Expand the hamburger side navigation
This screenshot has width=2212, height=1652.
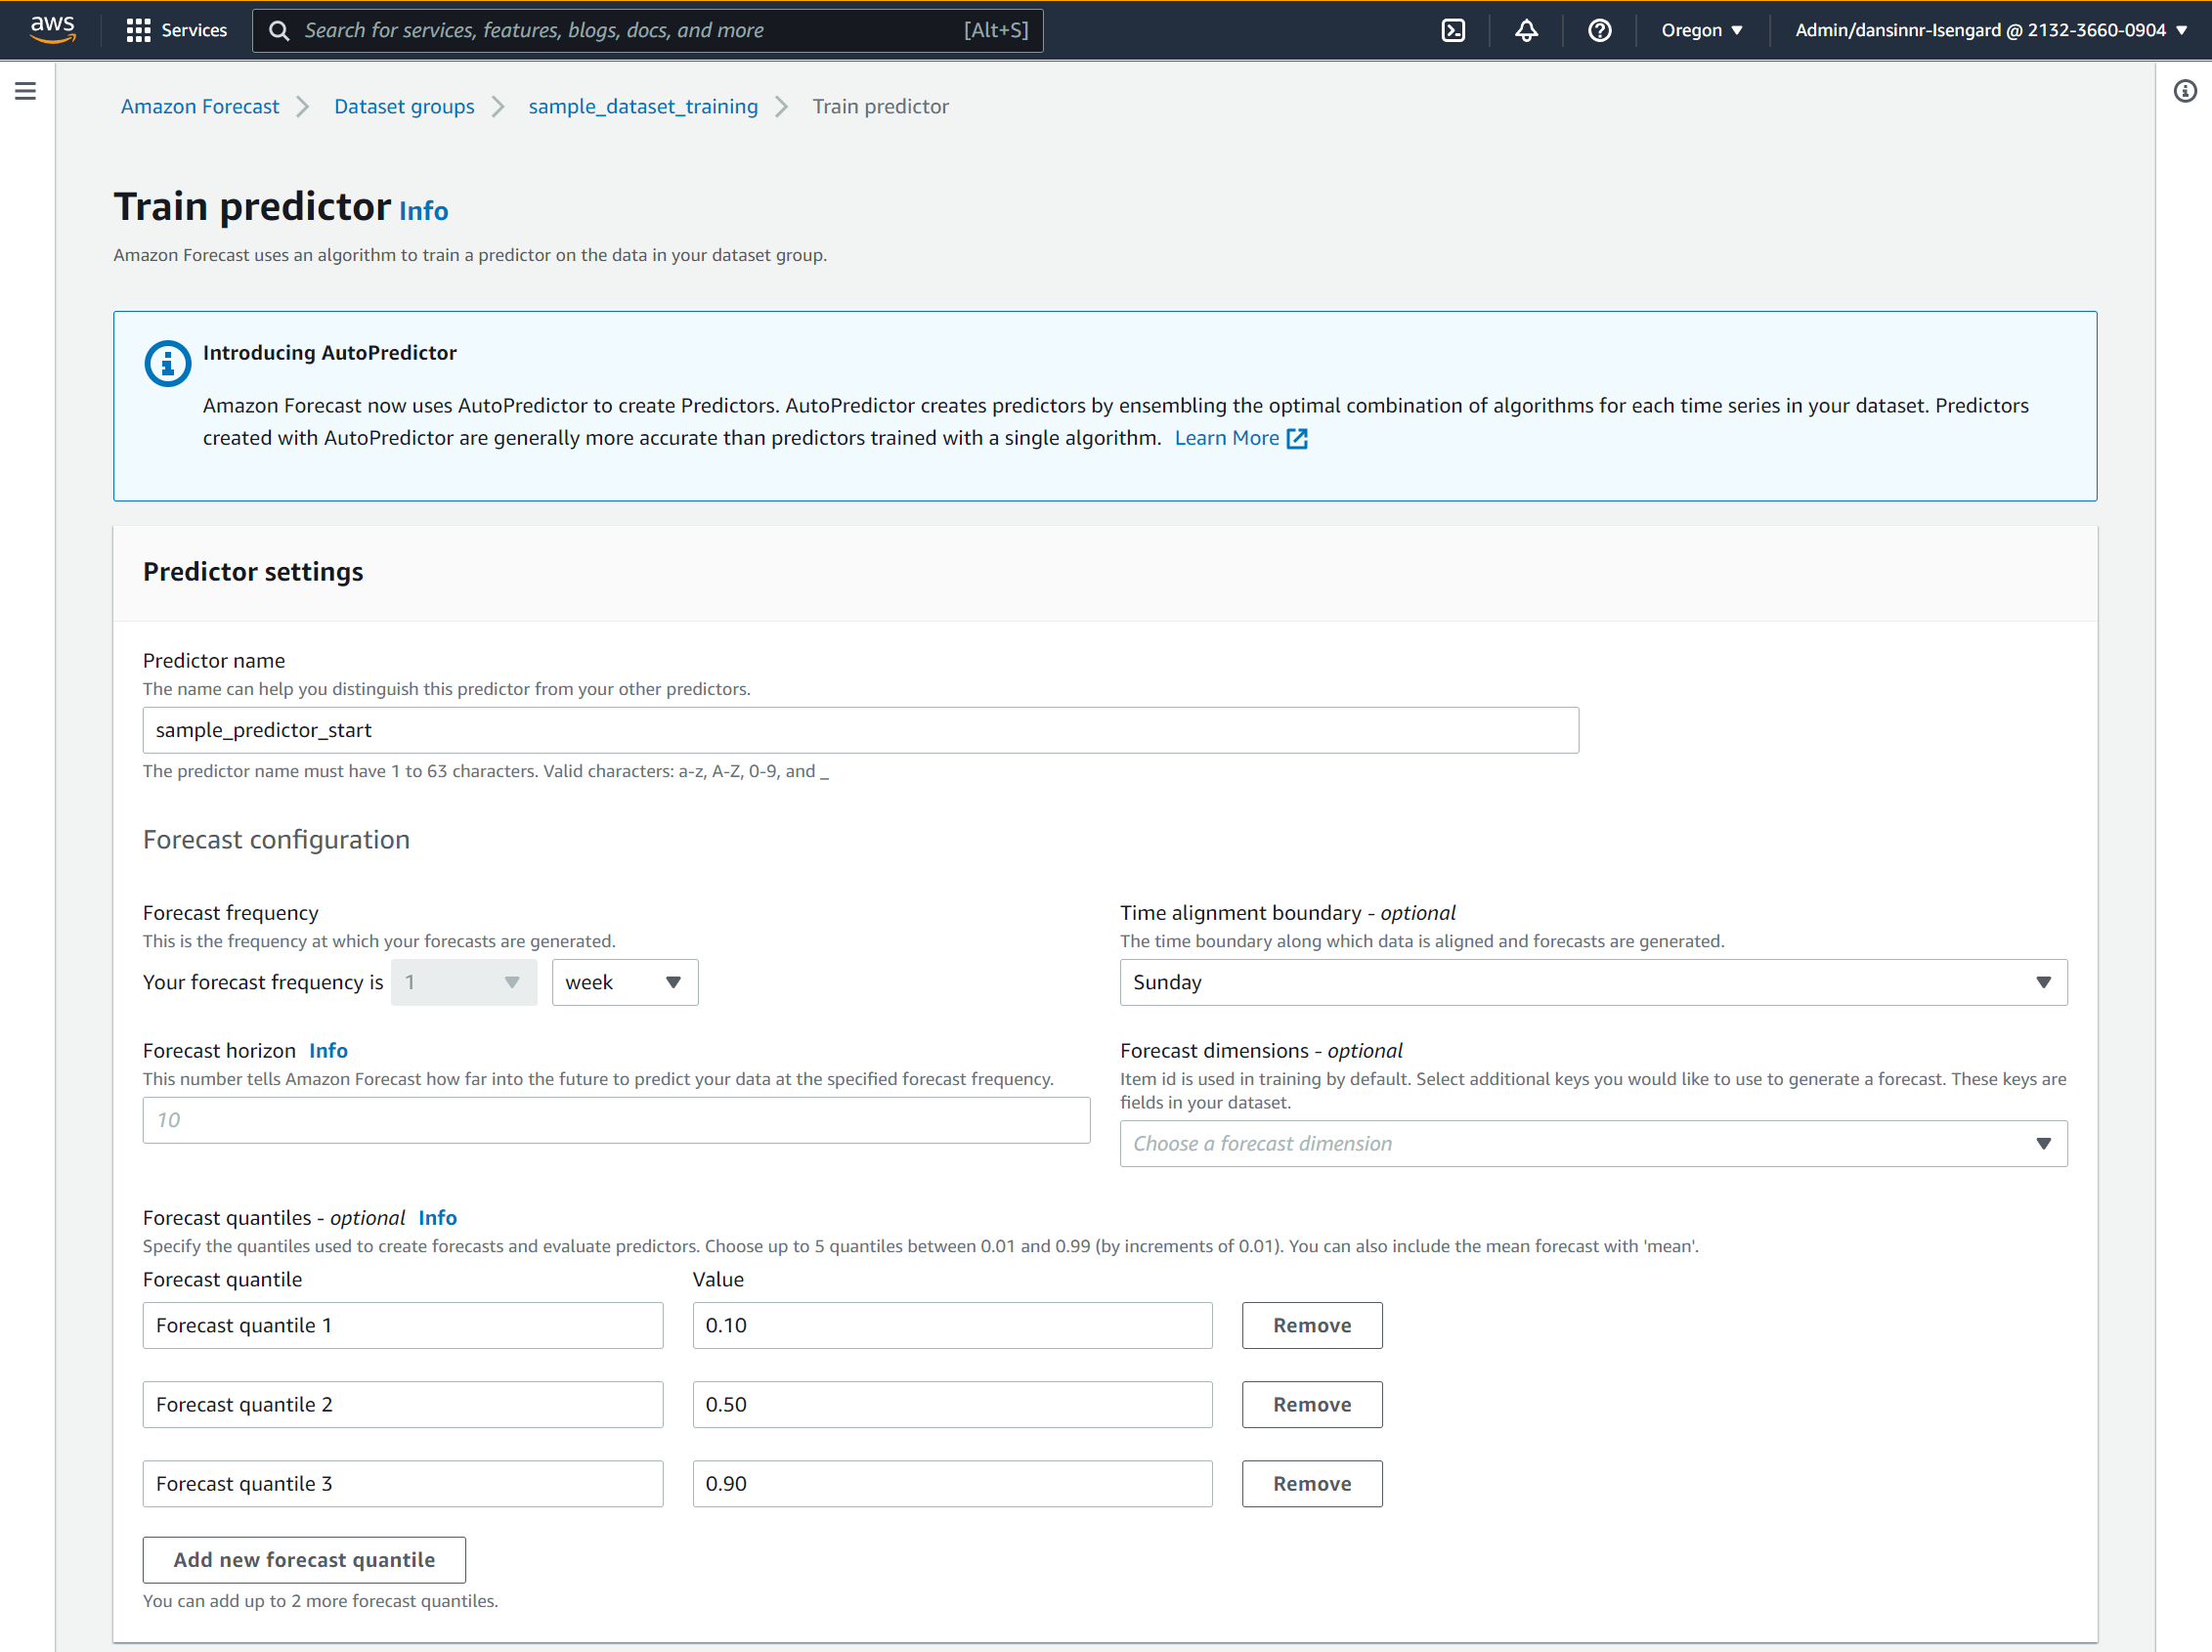coord(26,92)
